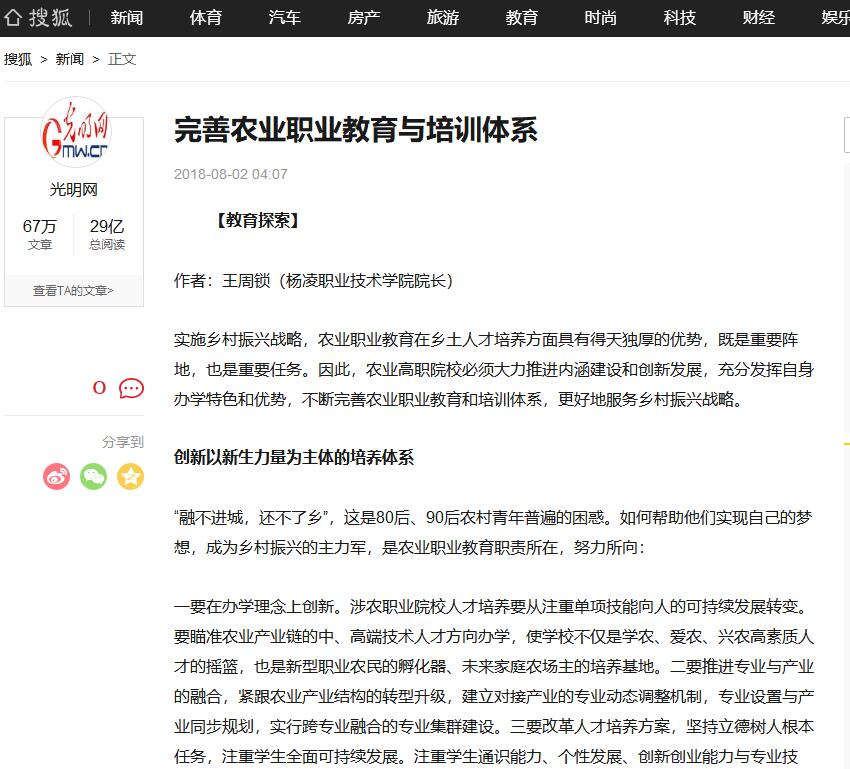Click 新闻 breadcrumb link
Image resolution: width=850 pixels, height=769 pixels.
[x=70, y=59]
